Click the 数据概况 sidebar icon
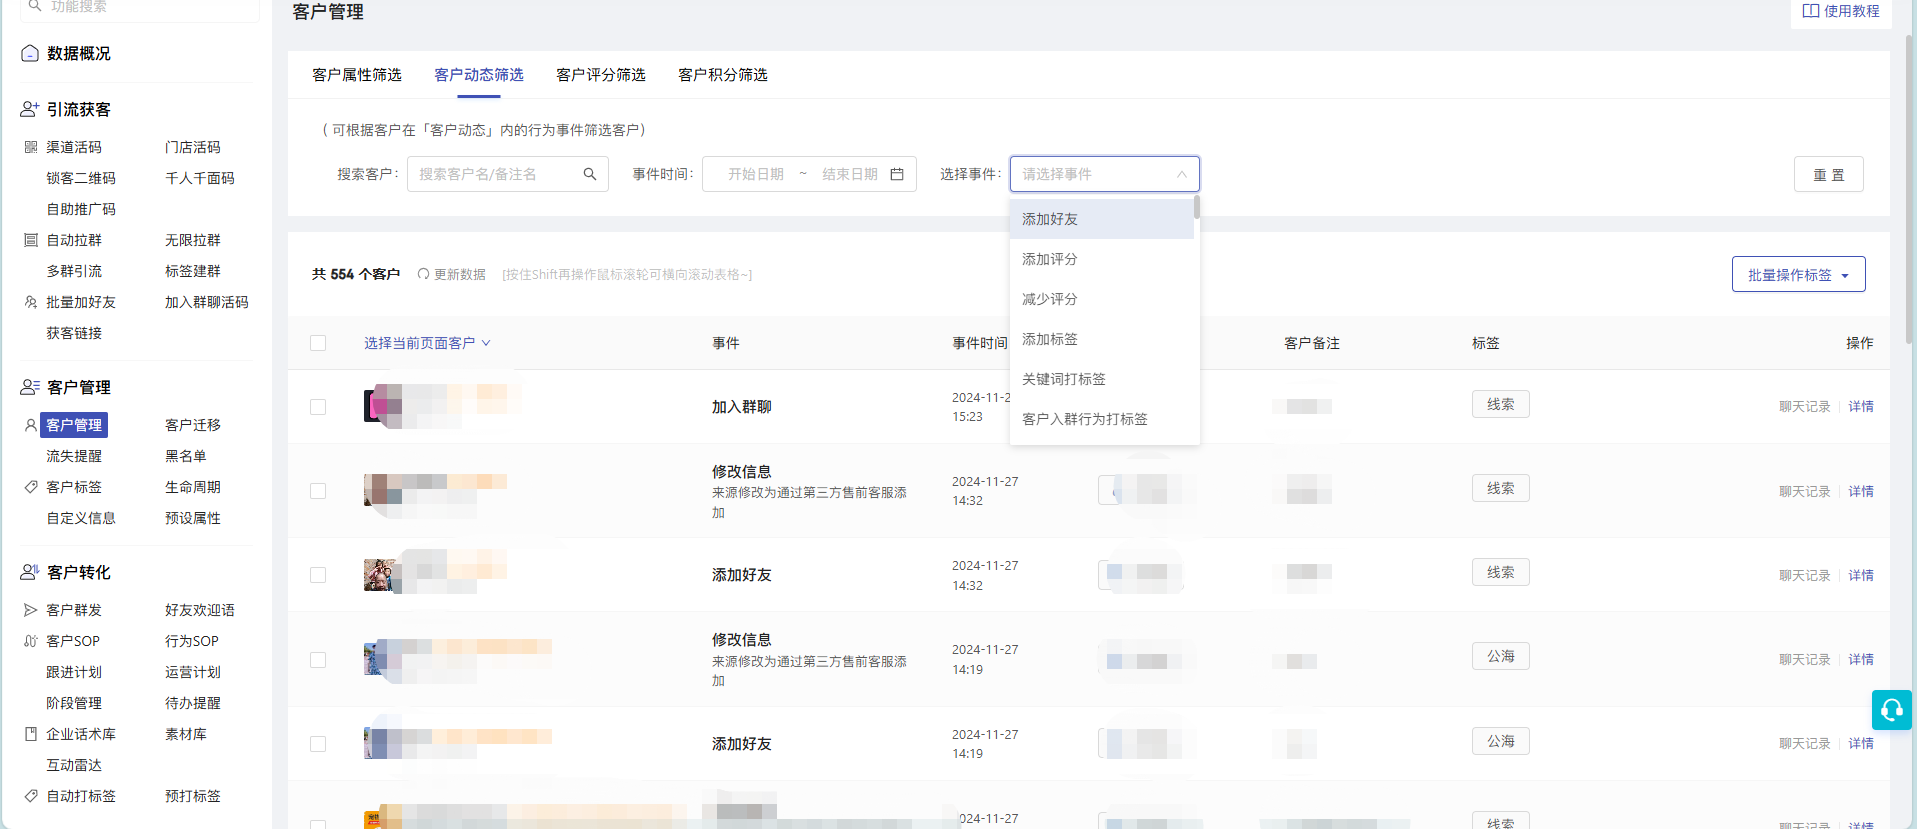This screenshot has width=1917, height=829. click(x=30, y=53)
